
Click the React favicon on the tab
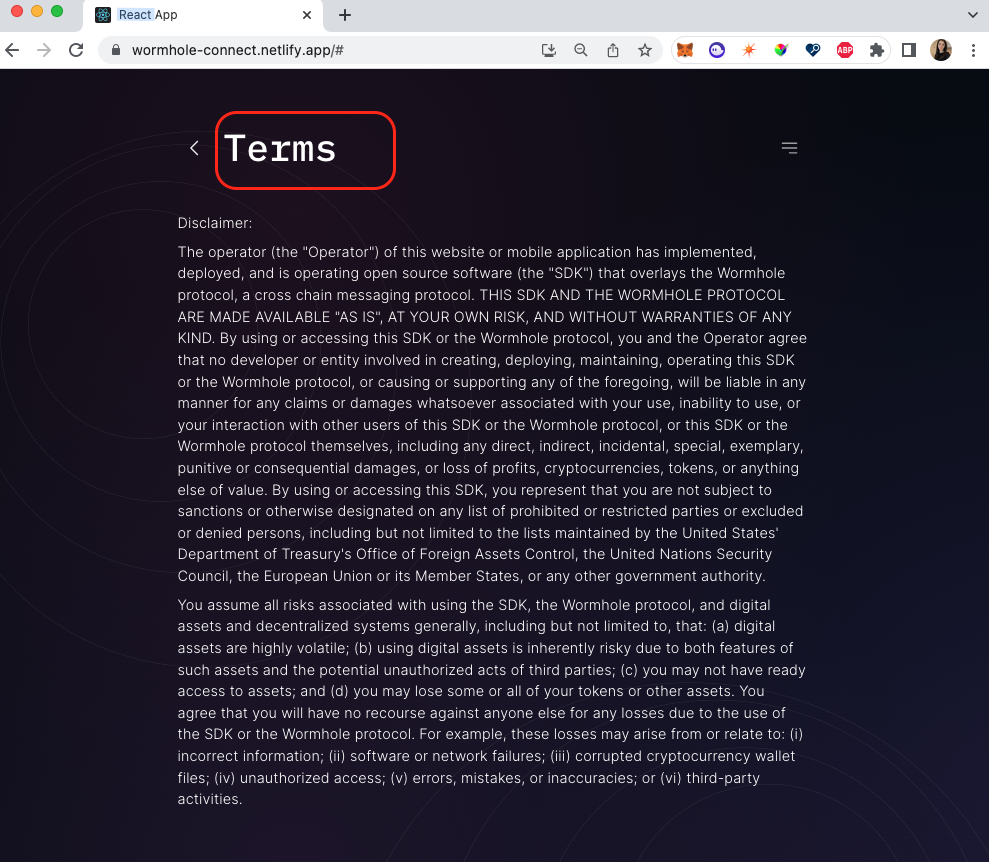[103, 15]
